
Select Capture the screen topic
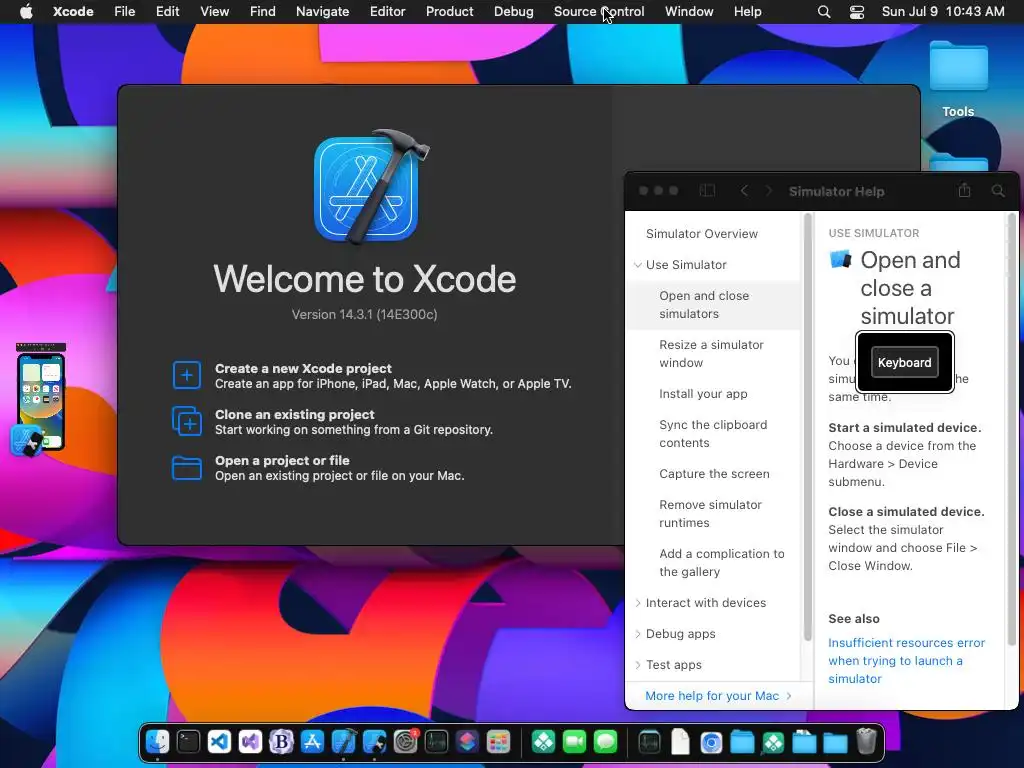714,473
